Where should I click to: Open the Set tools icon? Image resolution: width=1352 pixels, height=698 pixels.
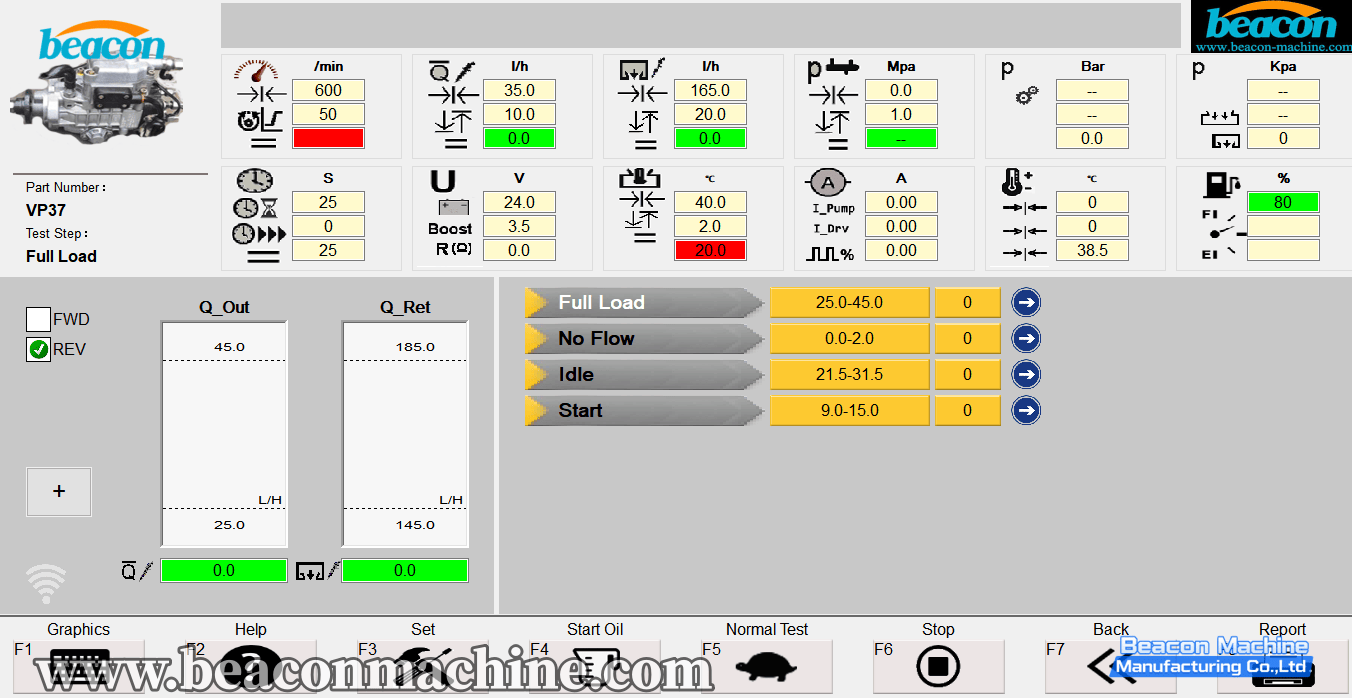point(423,665)
